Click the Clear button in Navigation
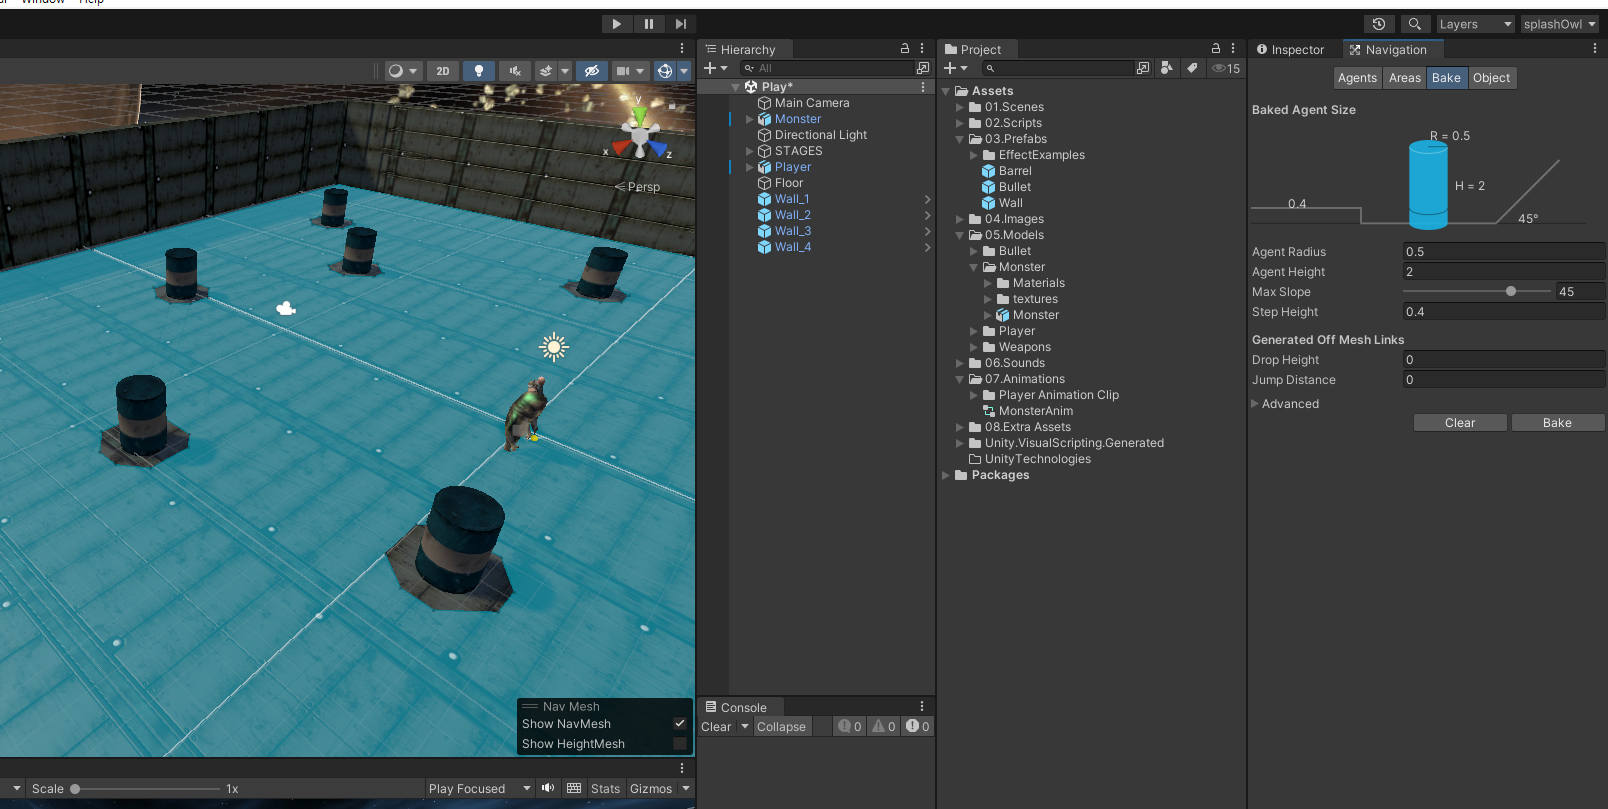Viewport: 1608px width, 809px height. coord(1460,423)
